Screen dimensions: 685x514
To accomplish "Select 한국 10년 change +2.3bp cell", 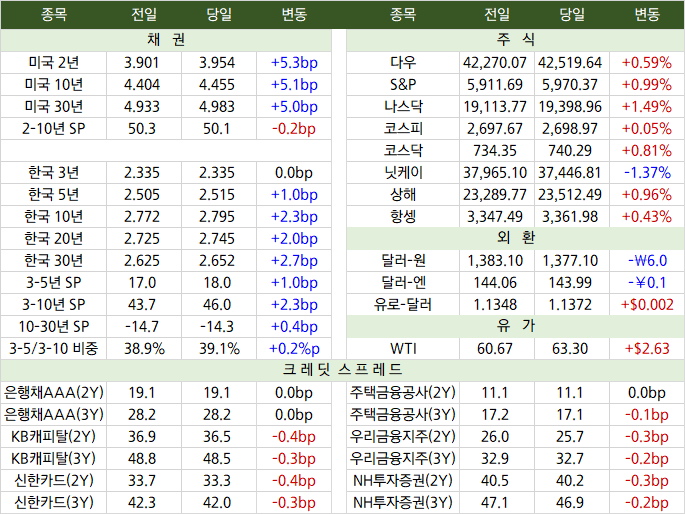I will [x=294, y=217].
